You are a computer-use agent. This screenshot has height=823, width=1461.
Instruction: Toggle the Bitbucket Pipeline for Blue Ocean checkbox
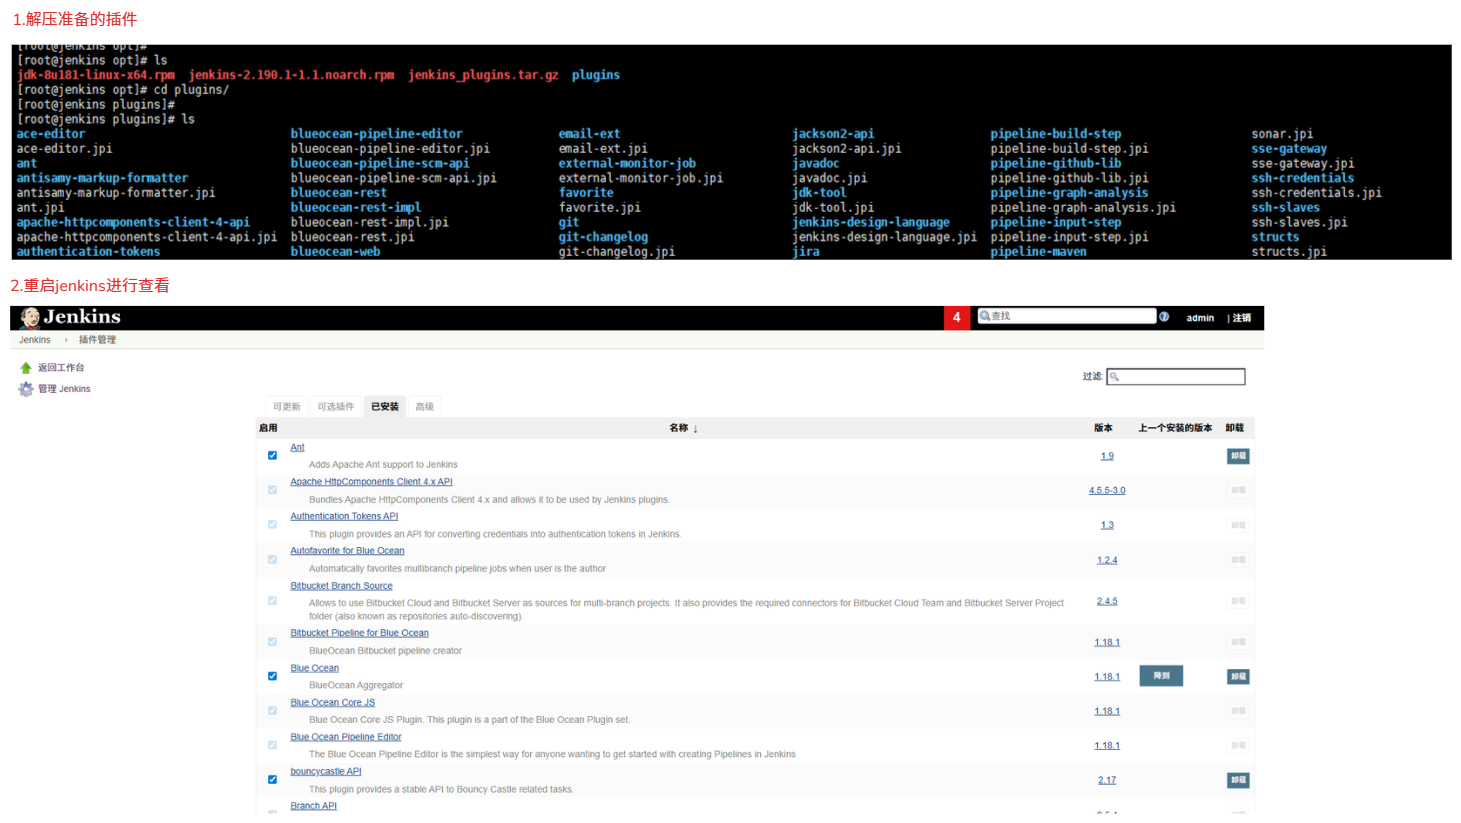click(x=272, y=642)
